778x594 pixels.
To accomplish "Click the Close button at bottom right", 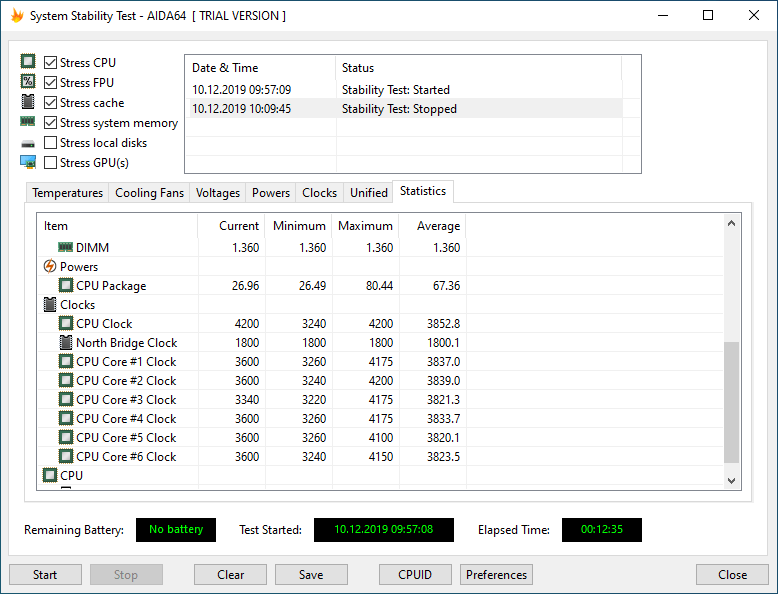I will pyautogui.click(x=732, y=575).
